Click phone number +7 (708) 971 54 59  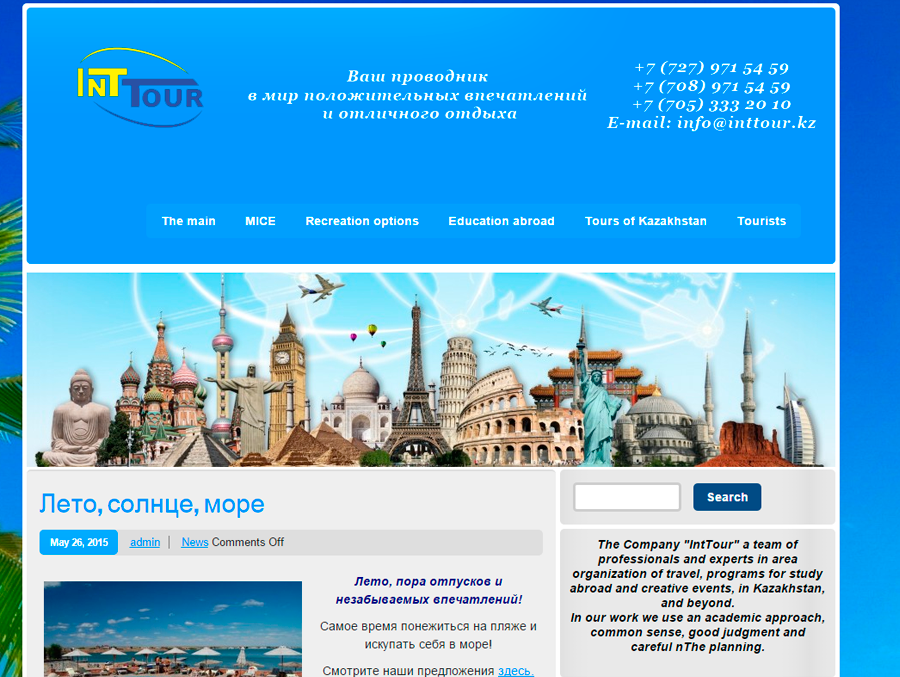pyautogui.click(x=711, y=87)
